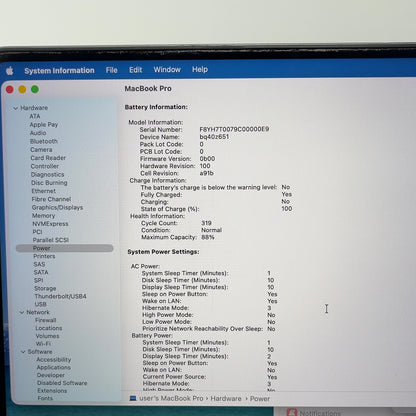Open the Apple menu icon
Viewport: 416px width, 416px height.
click(x=10, y=71)
